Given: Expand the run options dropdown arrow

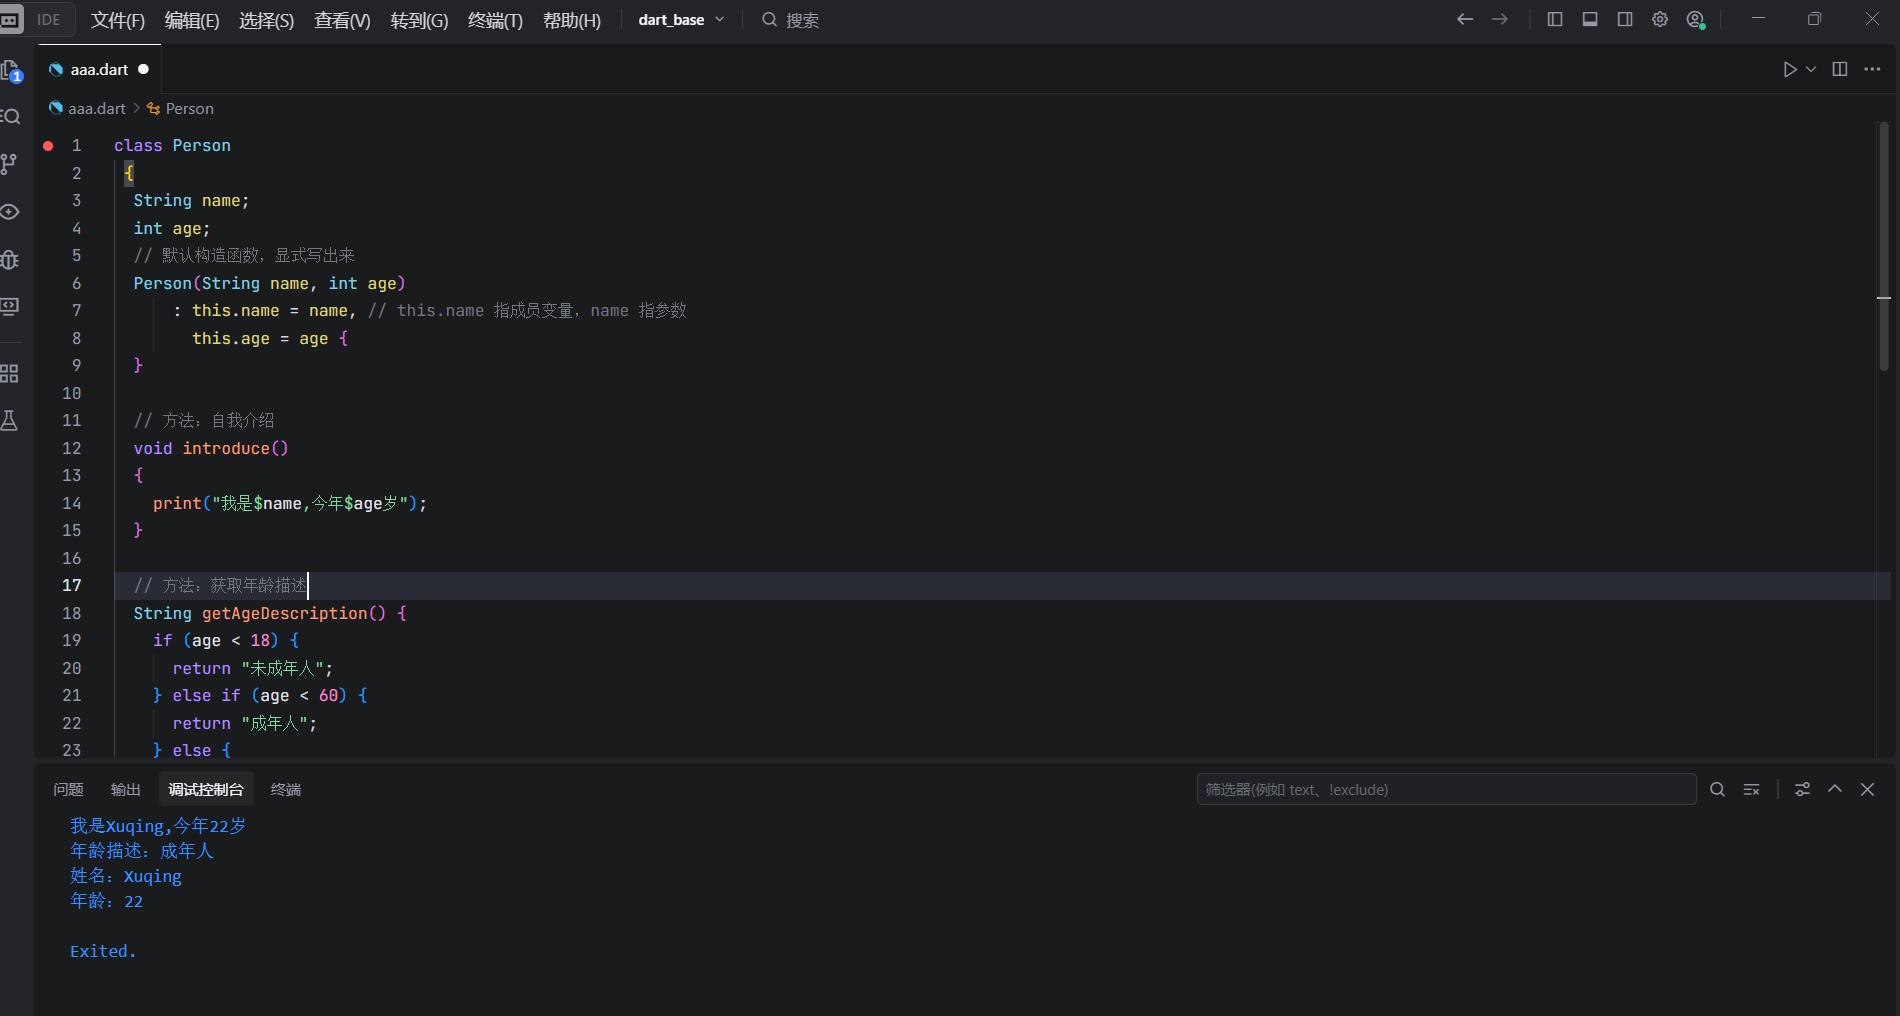Looking at the screenshot, I should pos(1811,69).
